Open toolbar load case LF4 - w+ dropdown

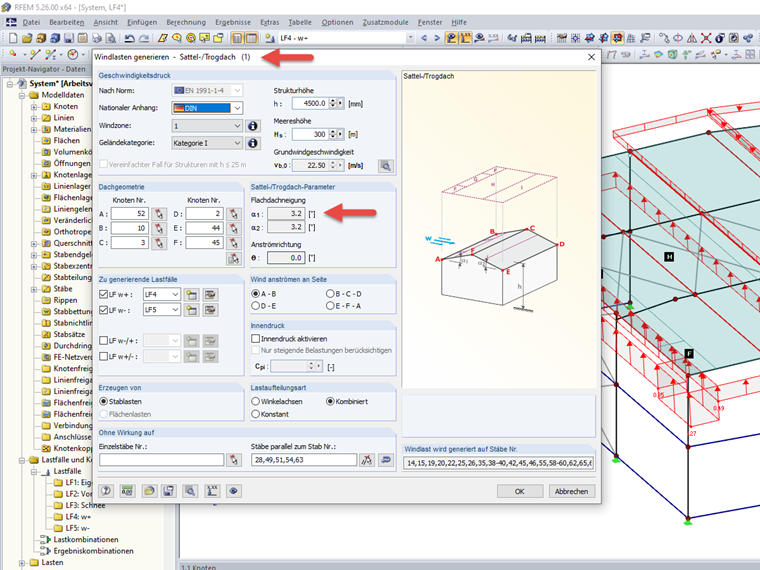410,38
